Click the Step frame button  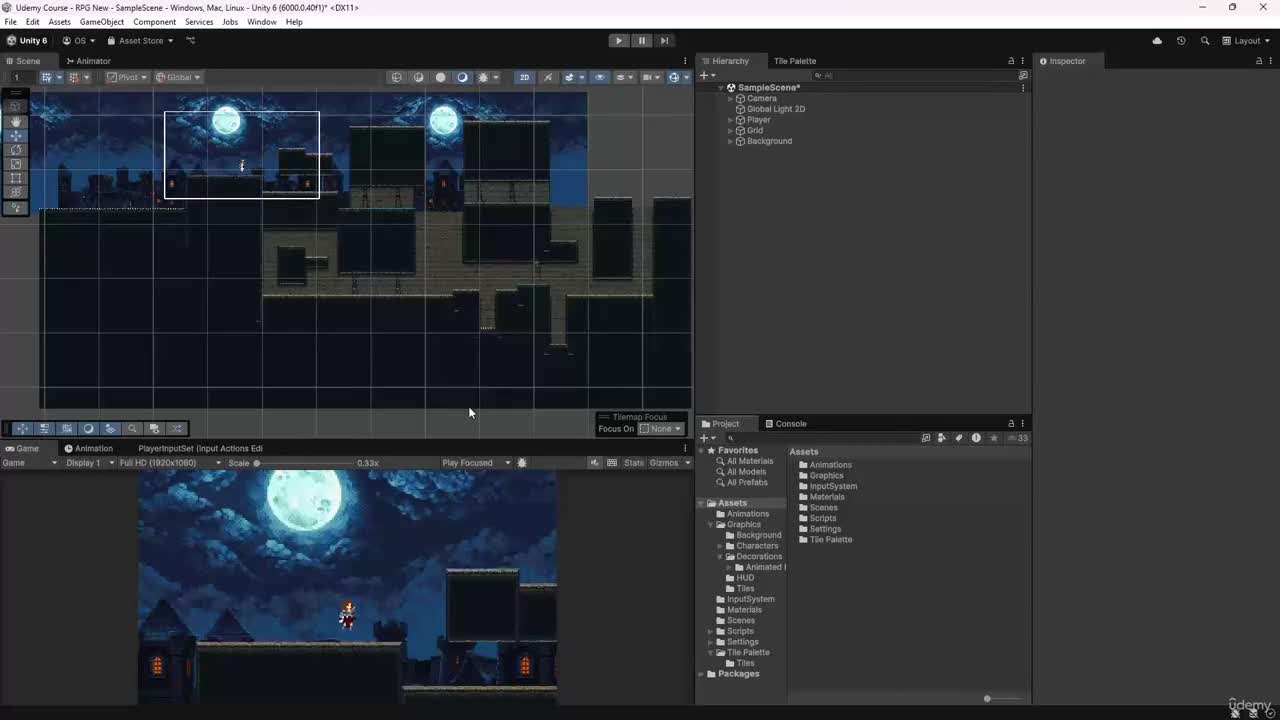(664, 41)
